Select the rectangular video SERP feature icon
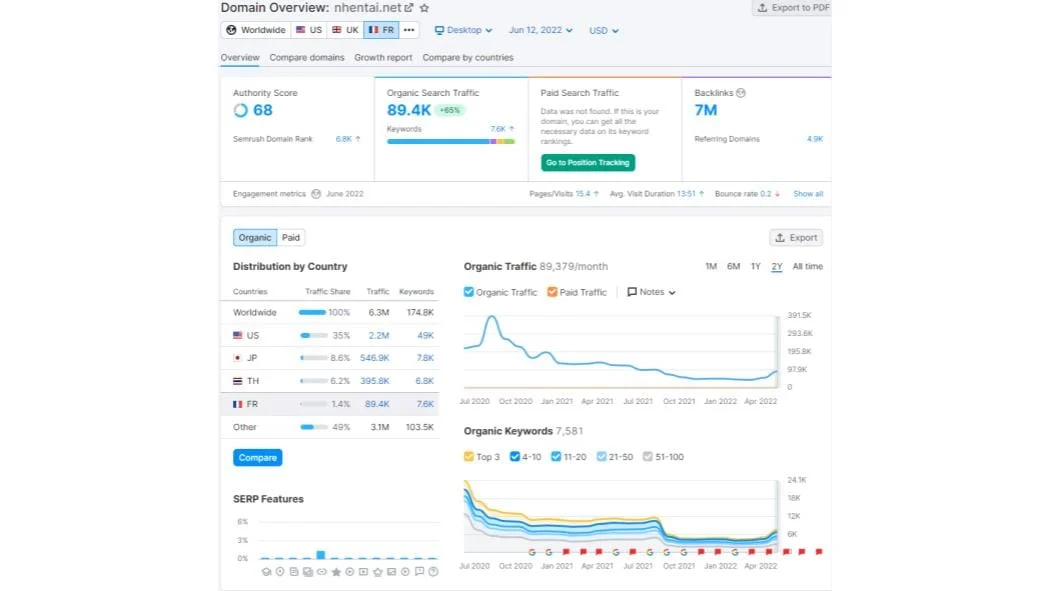Screen dimensions: 1050x591 pos(363,572)
